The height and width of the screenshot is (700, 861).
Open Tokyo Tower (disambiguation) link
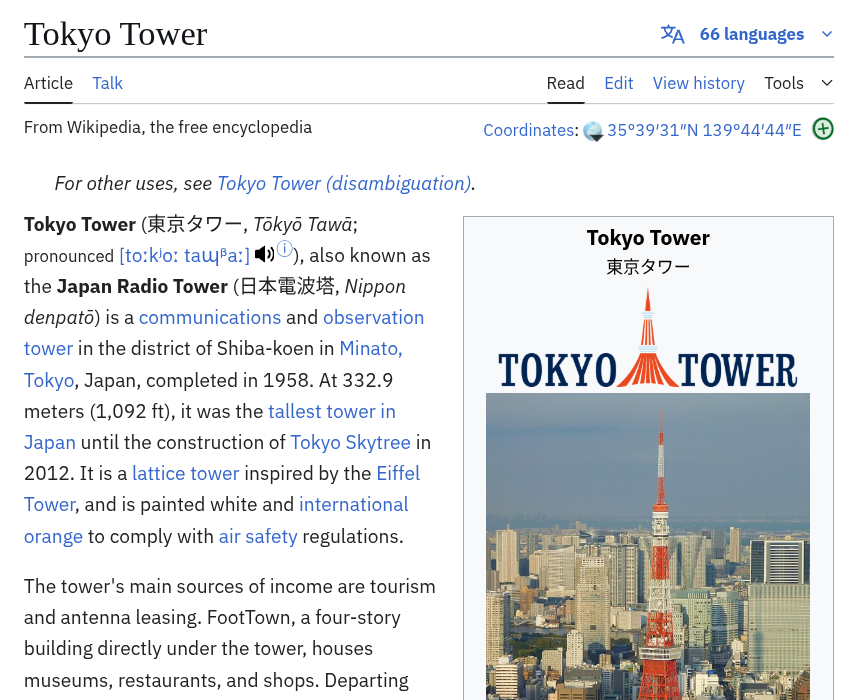tap(344, 183)
